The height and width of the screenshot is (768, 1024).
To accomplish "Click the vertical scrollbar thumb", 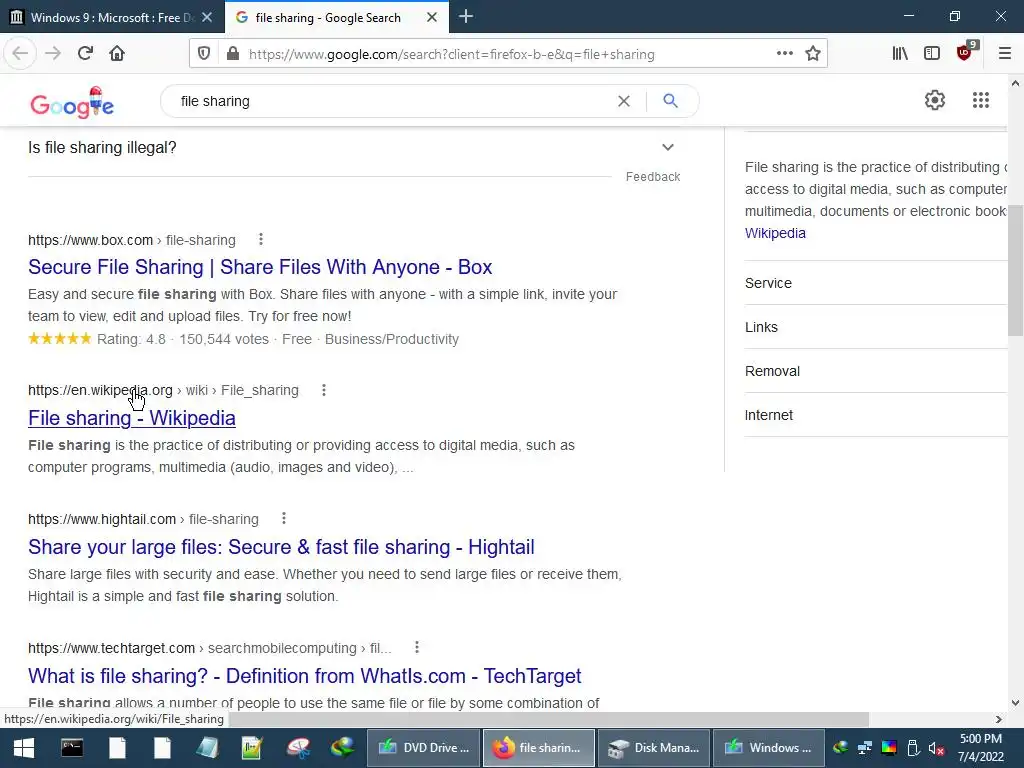I will point(1016,270).
